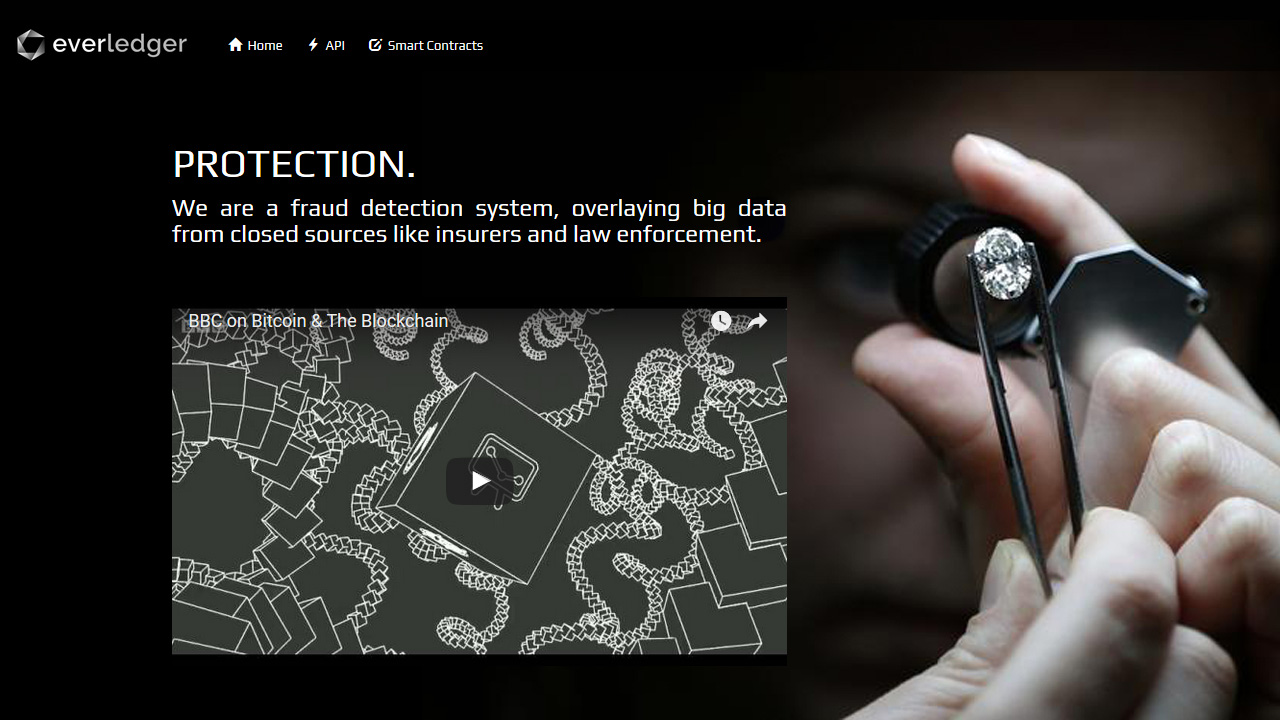Click the fraud detection system paragraph
Screen dimensions: 1280x720
pyautogui.click(x=479, y=221)
